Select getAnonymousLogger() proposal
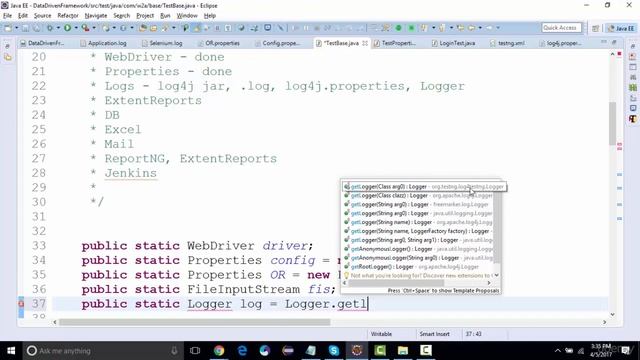Viewport: 640px width, 360px height. click(x=418, y=249)
